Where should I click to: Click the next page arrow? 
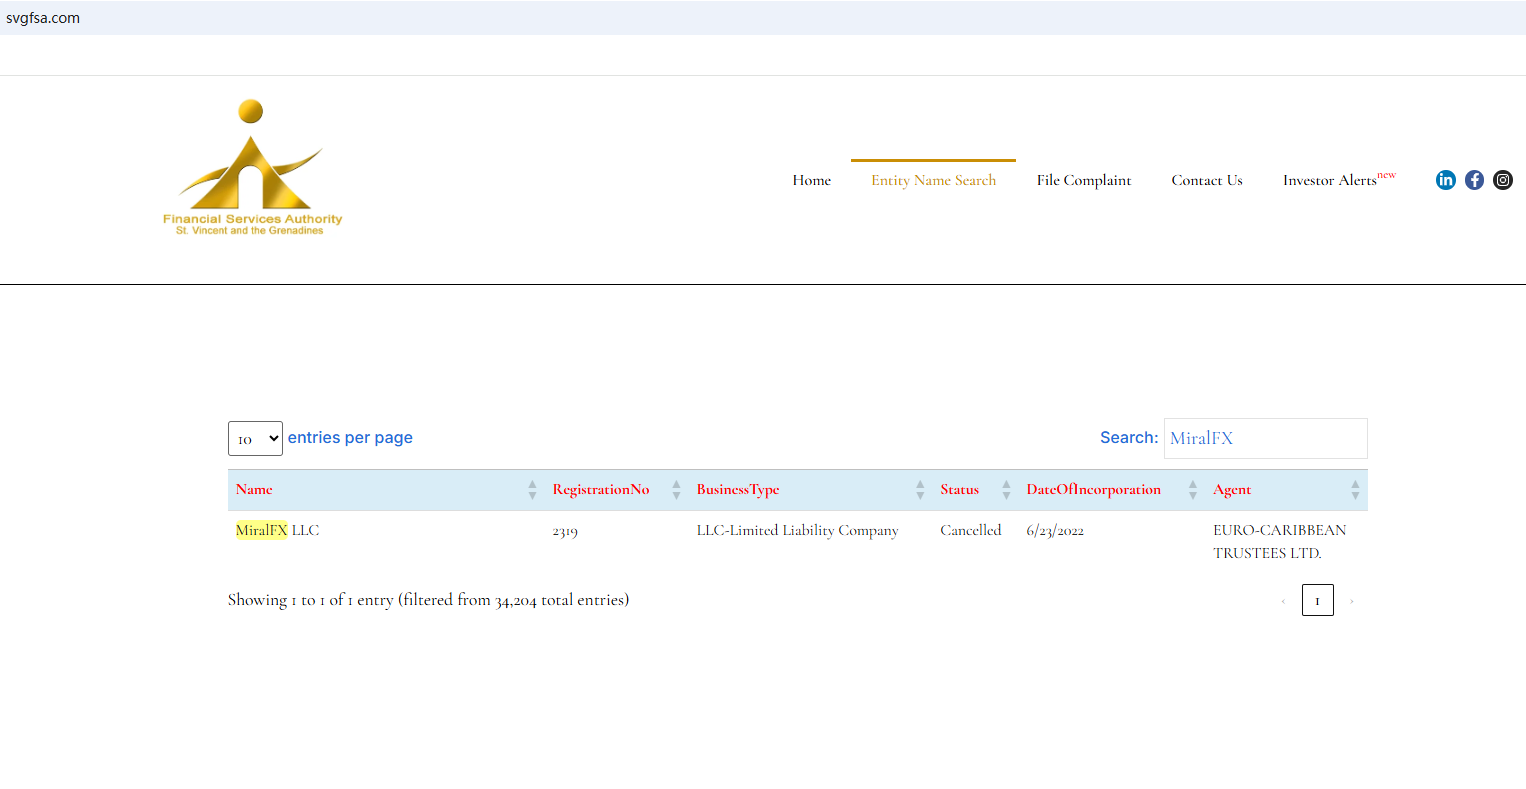pos(1351,601)
